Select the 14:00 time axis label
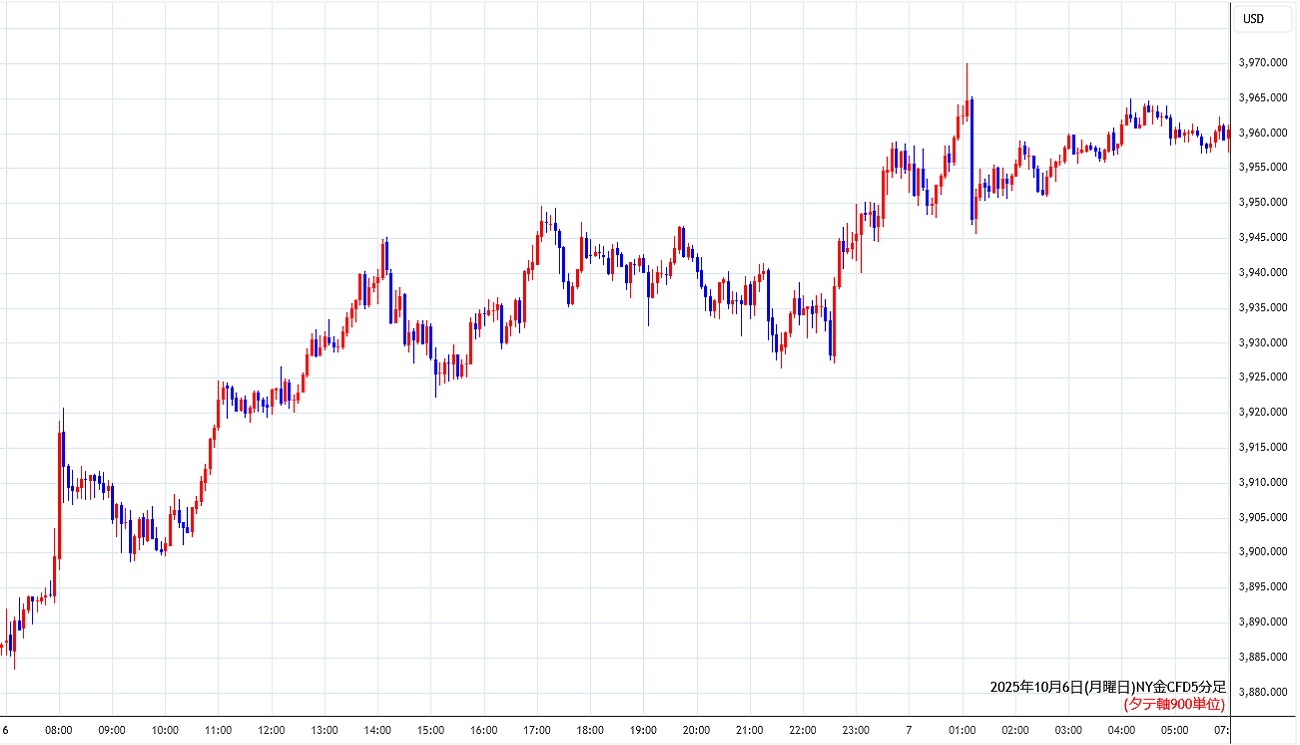Screen dimensions: 1300x745 coord(377,730)
